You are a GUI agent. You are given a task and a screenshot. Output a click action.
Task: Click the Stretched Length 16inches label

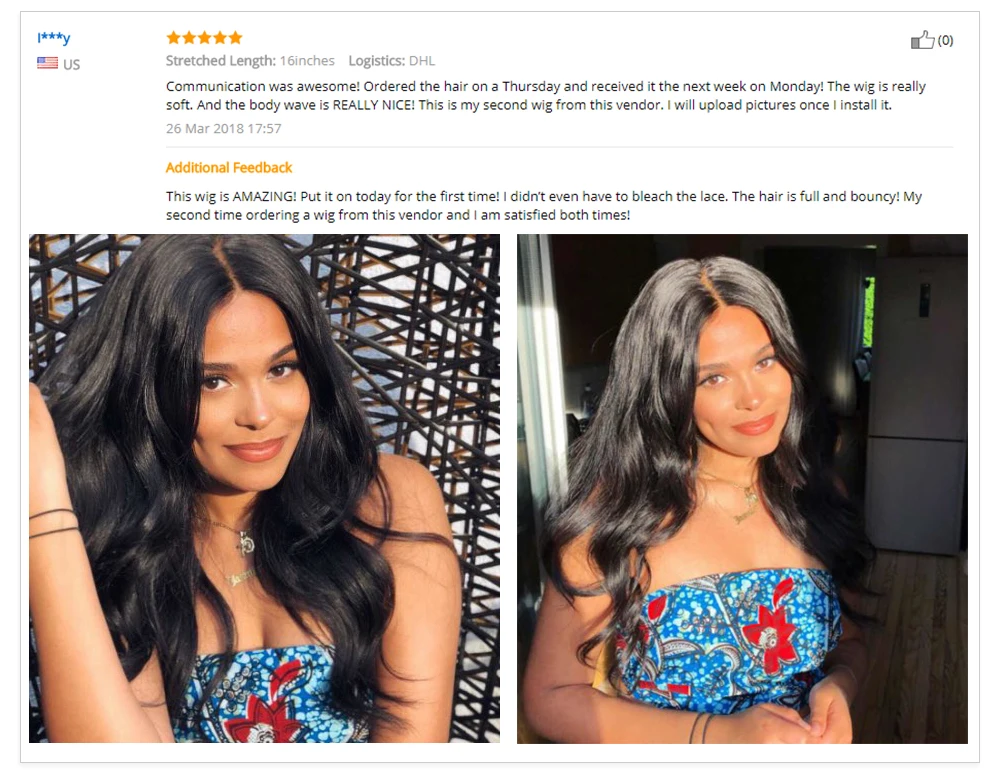250,61
